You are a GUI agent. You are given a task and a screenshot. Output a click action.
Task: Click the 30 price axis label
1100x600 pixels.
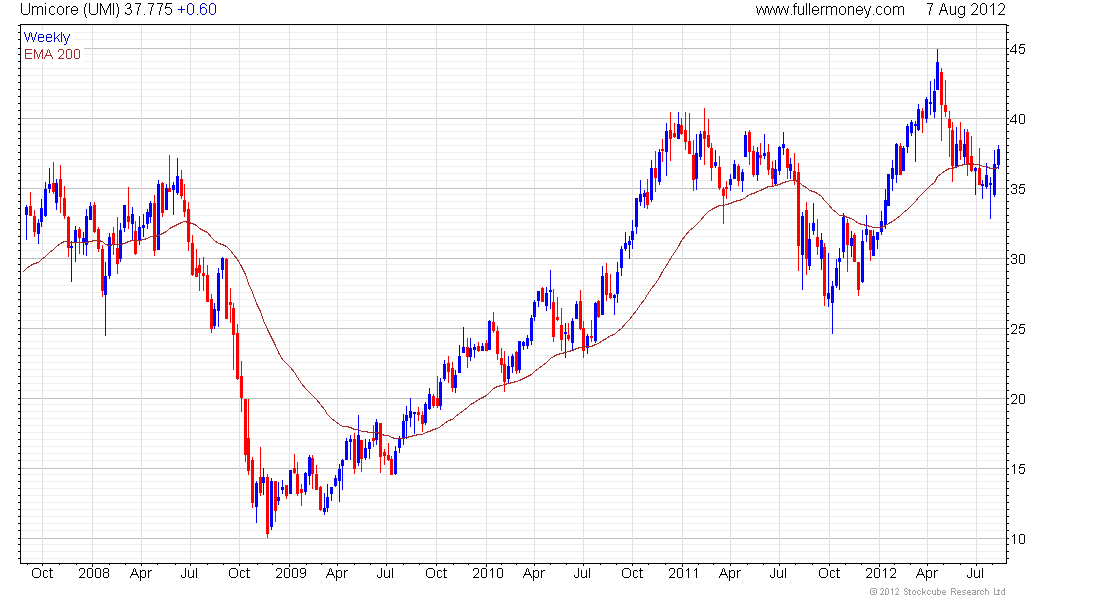1017,259
